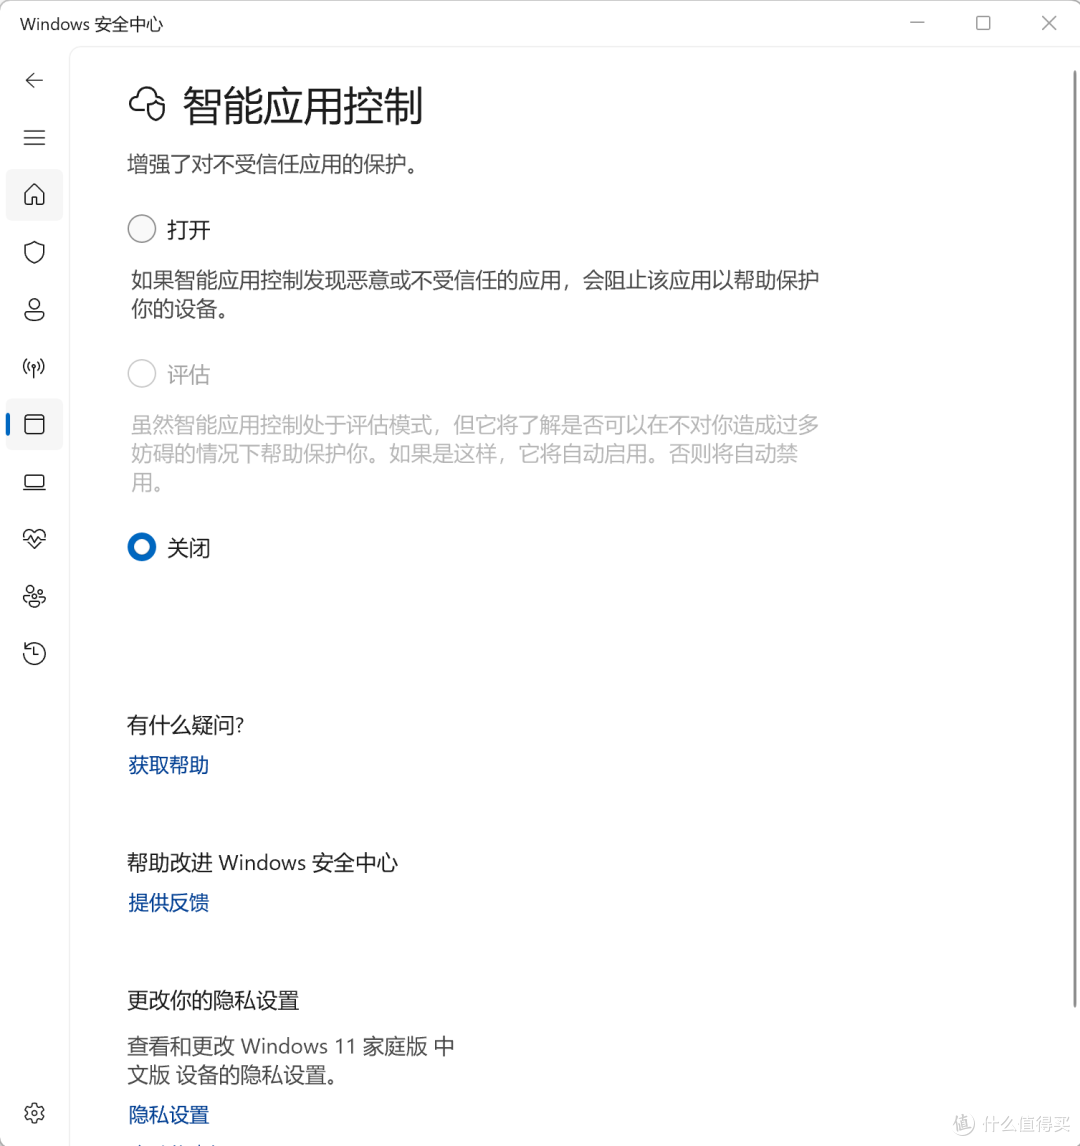Click the 增强了对不受信任应用的保护 subtitle
Screen dimensions: 1080x1146
coord(273,164)
